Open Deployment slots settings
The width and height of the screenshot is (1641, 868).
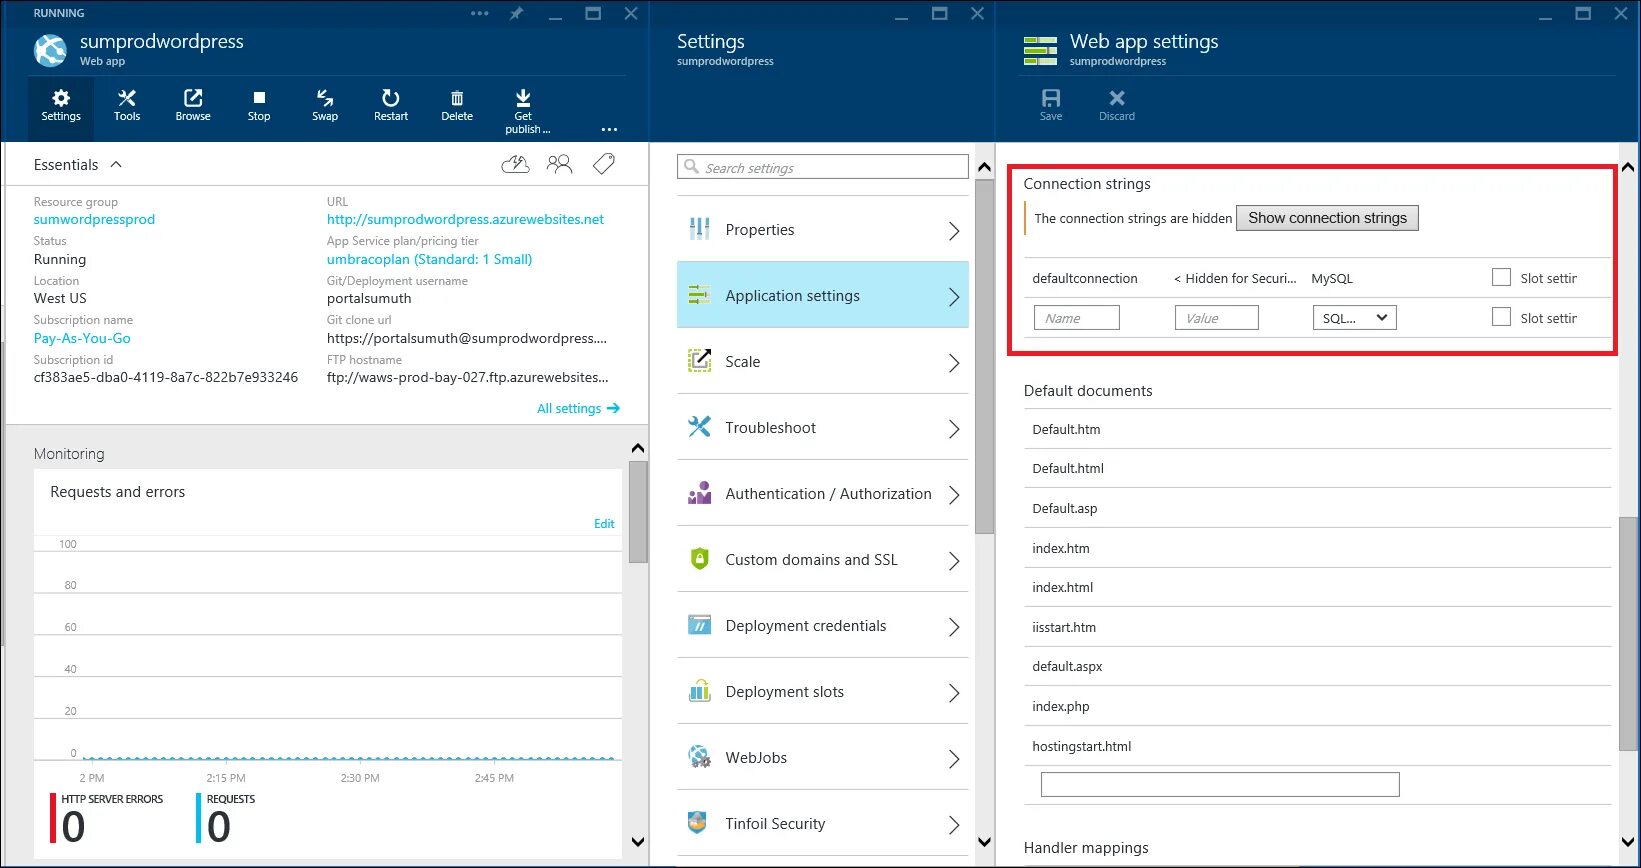click(822, 691)
